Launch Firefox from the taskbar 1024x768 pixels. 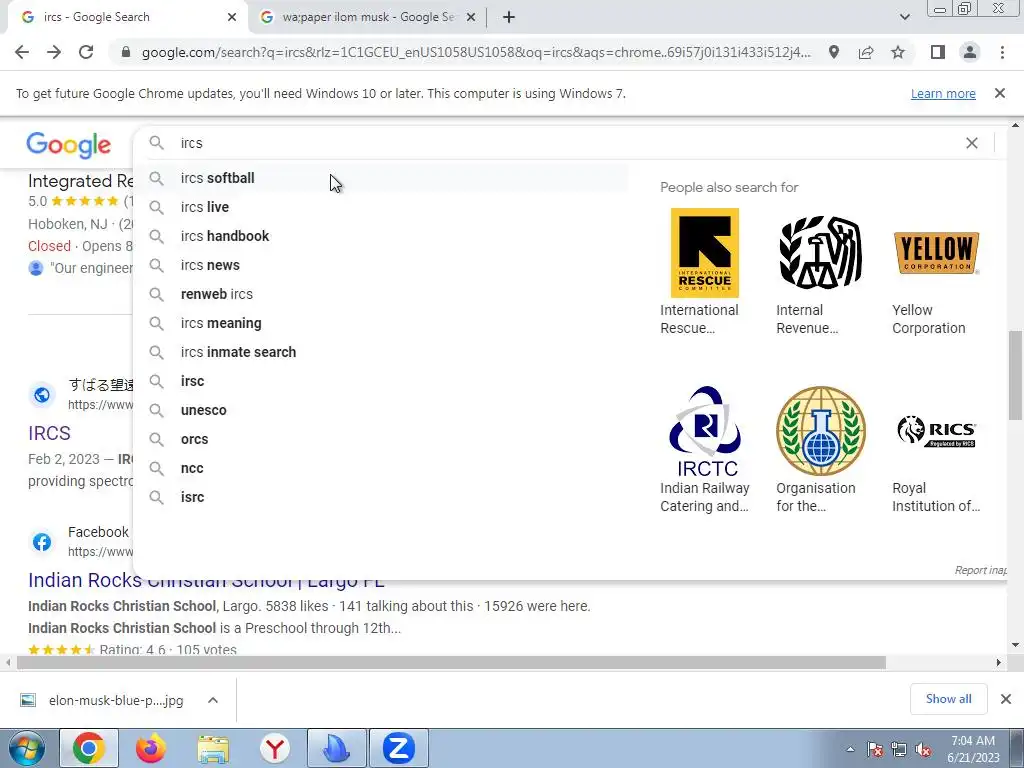coord(151,748)
